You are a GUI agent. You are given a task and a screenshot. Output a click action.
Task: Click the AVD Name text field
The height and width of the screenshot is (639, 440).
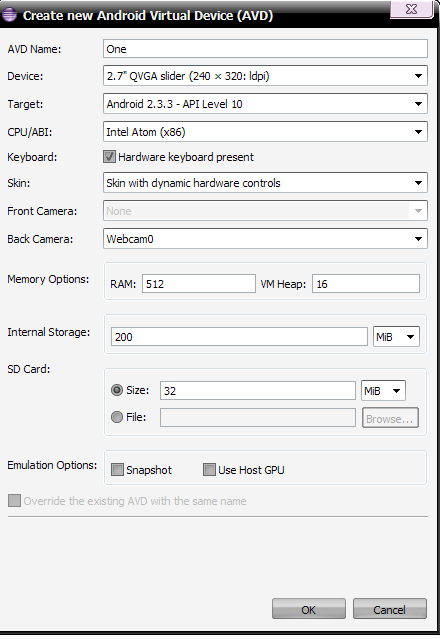point(265,49)
